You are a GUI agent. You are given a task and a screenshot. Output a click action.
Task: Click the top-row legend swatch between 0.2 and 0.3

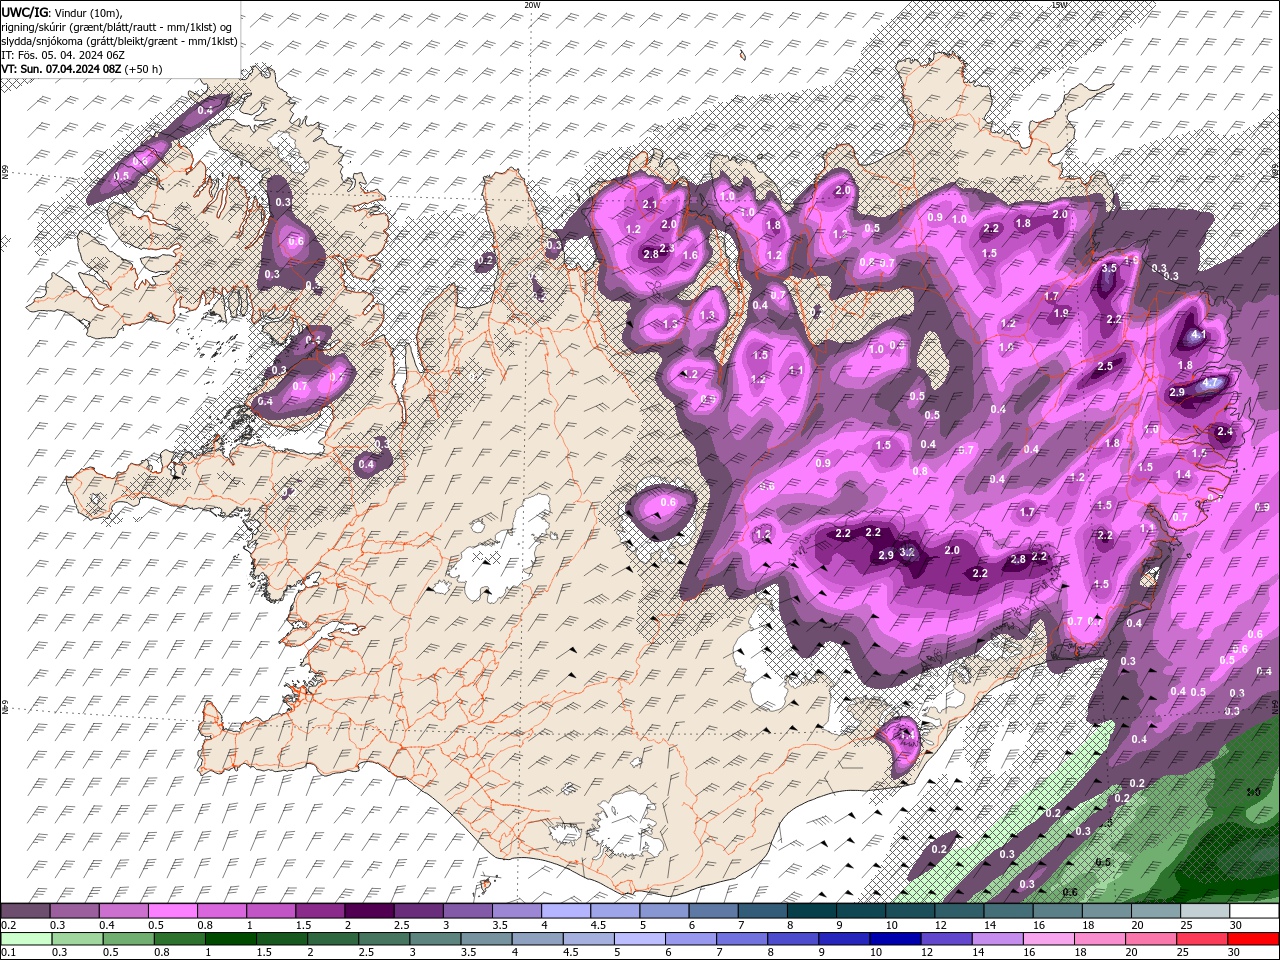[26, 911]
